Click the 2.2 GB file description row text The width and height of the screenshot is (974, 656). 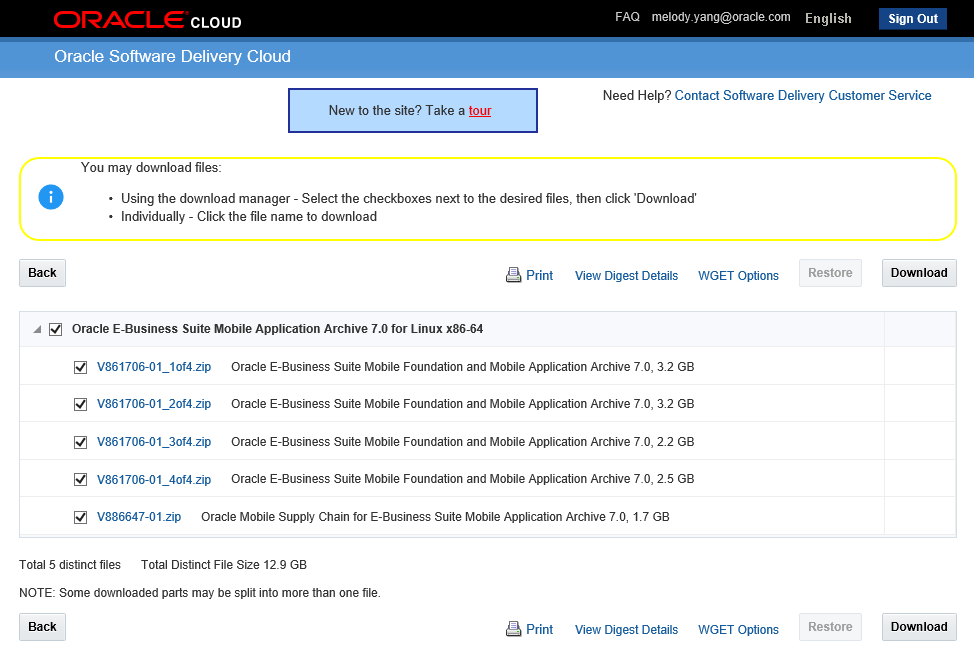click(462, 442)
